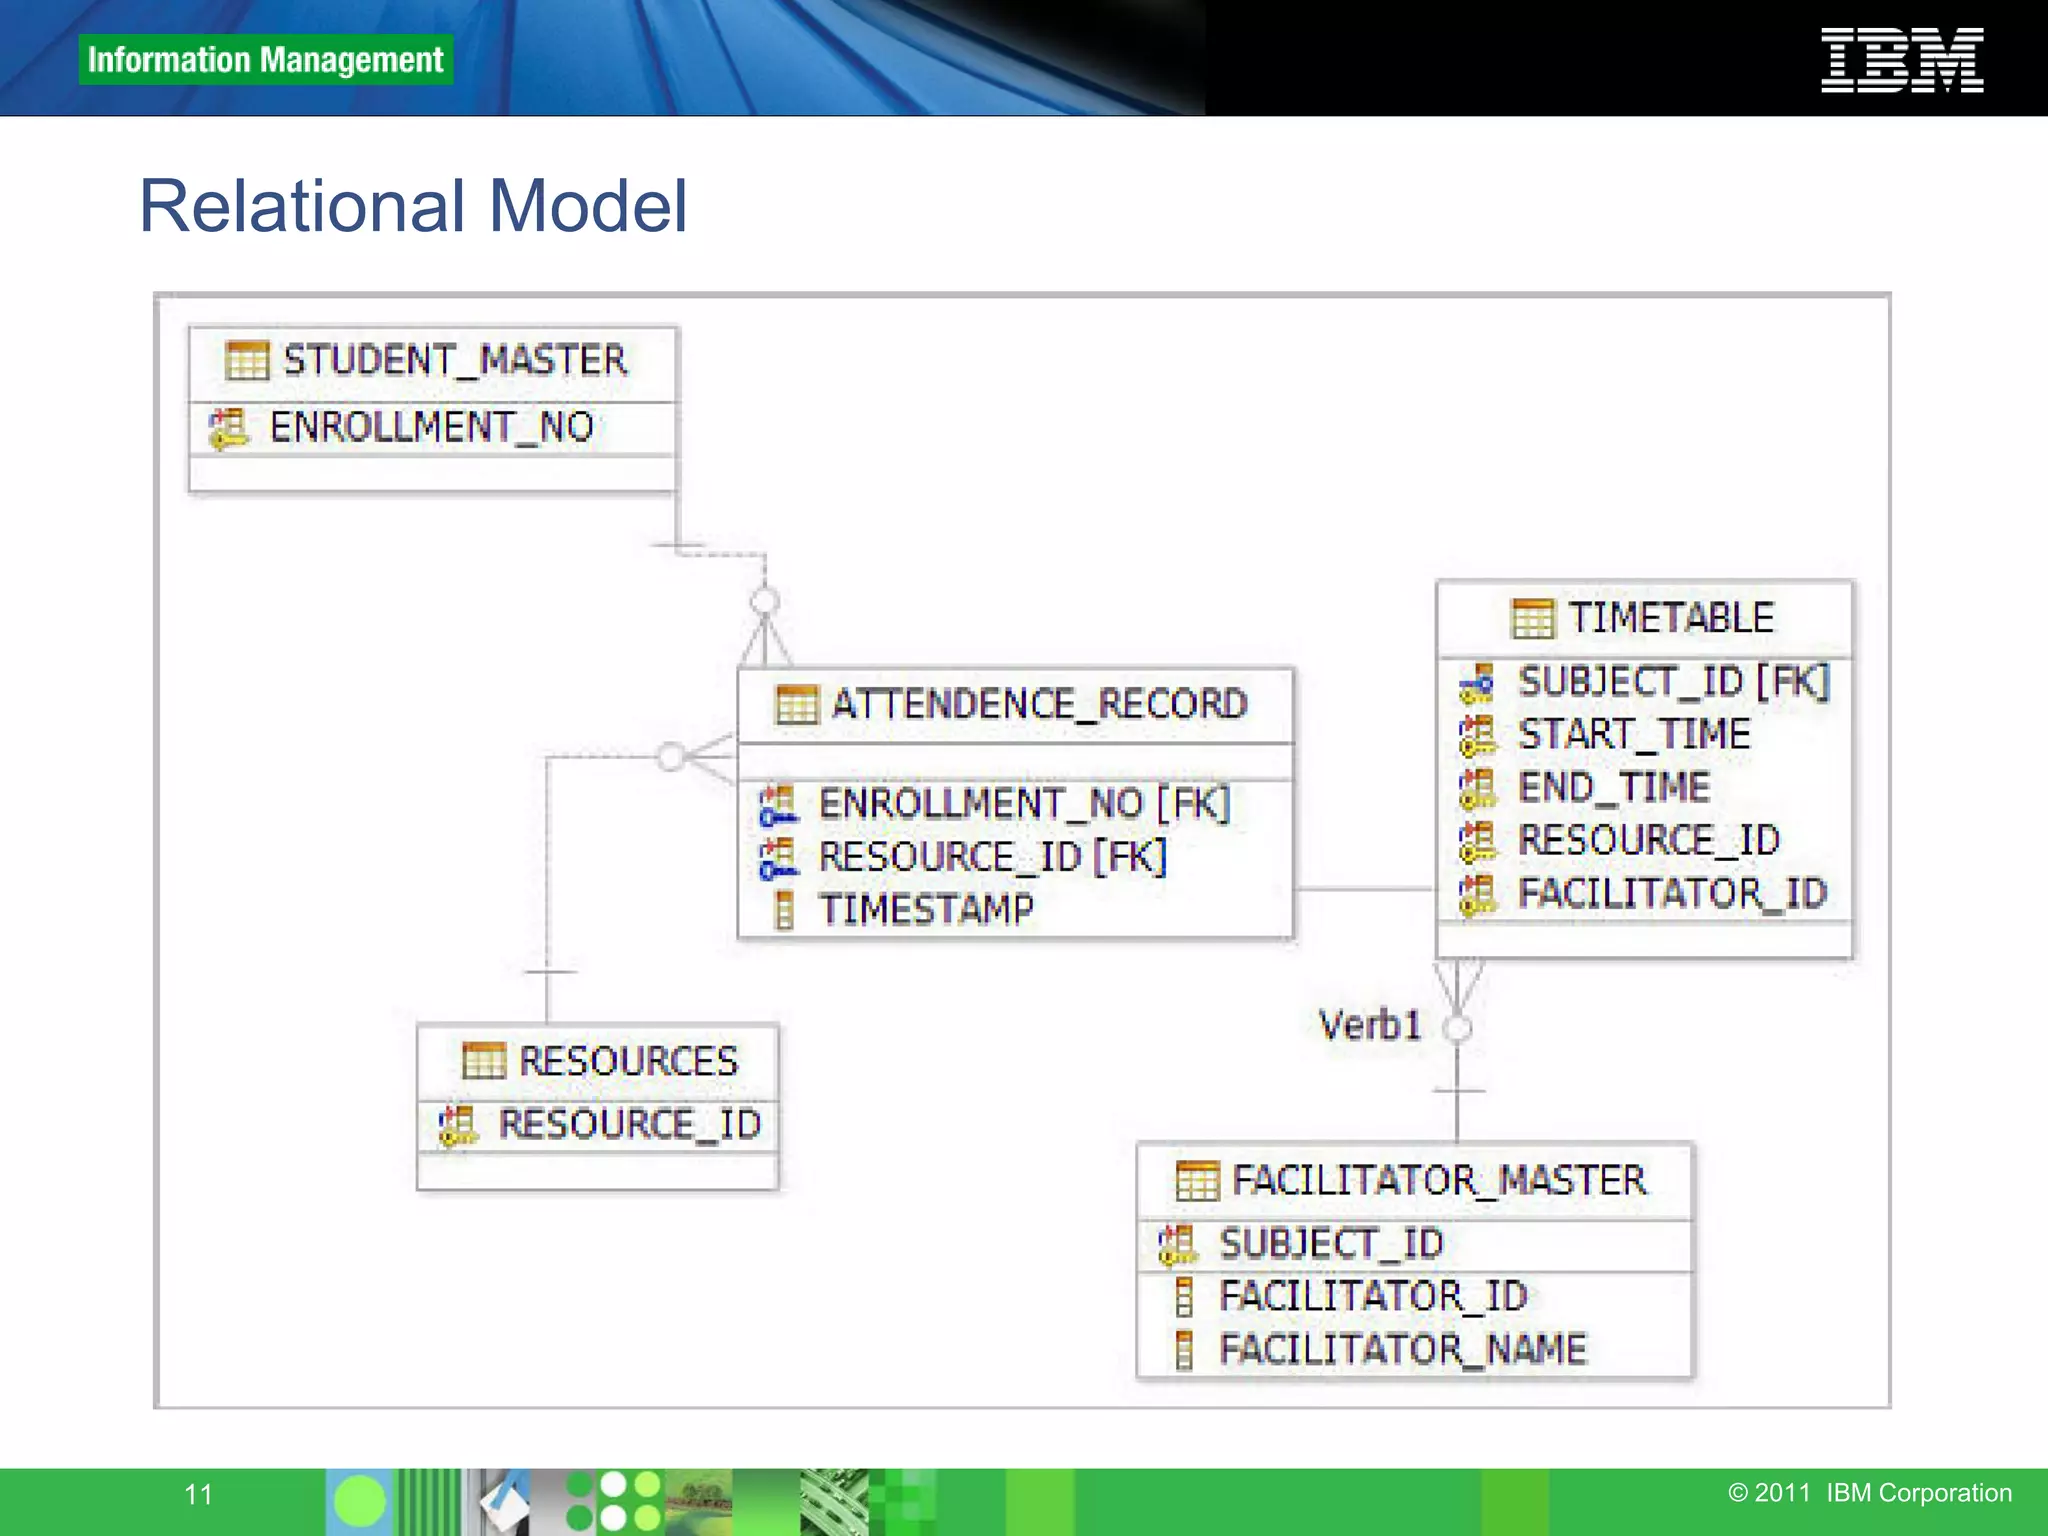Click column icon beside TIMESTAMP

pos(784,910)
